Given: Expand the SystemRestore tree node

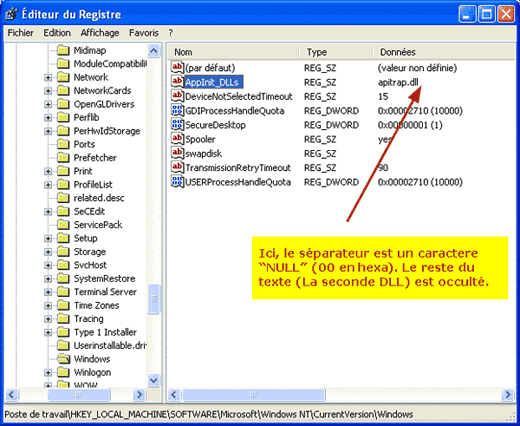Looking at the screenshot, I should [x=48, y=278].
